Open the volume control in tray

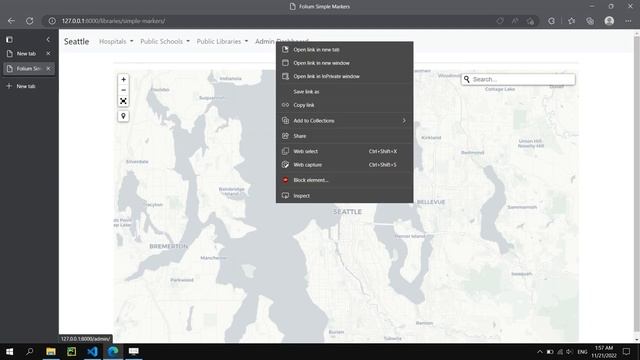pos(569,352)
